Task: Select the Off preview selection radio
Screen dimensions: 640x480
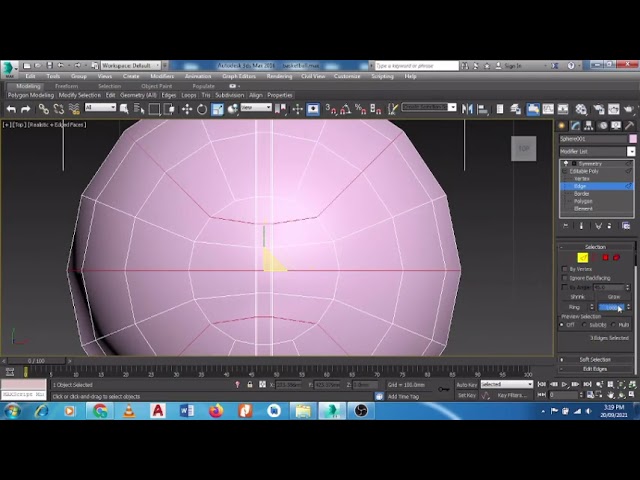Action: pyautogui.click(x=562, y=325)
